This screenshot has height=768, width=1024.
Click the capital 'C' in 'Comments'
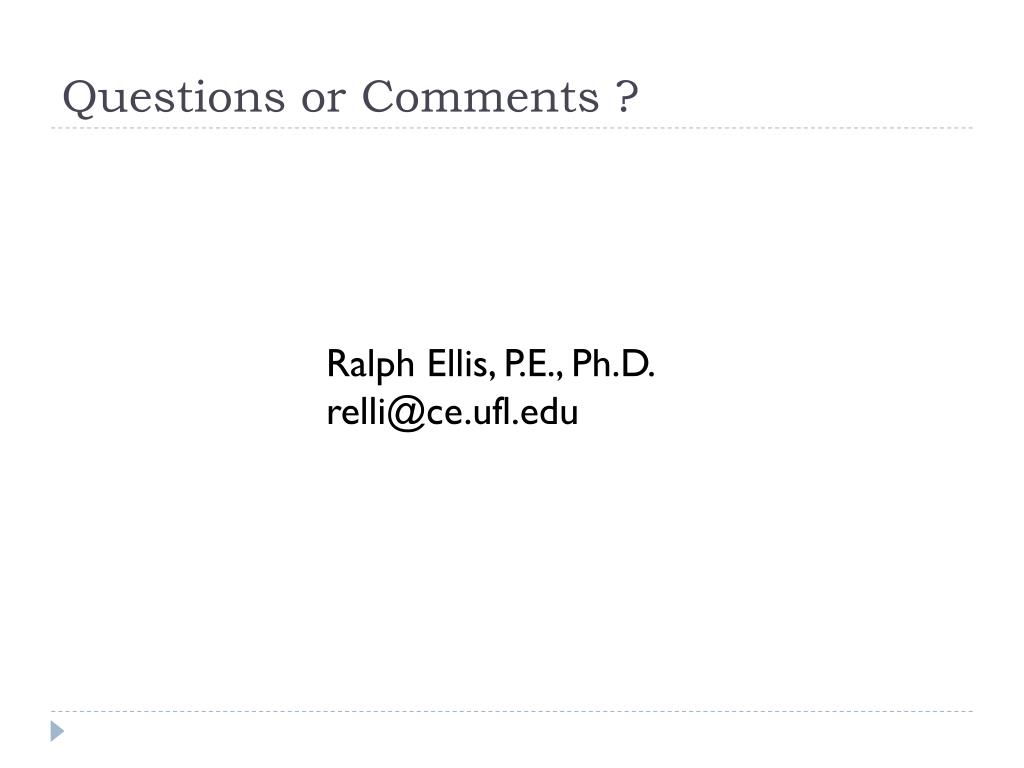(x=377, y=97)
